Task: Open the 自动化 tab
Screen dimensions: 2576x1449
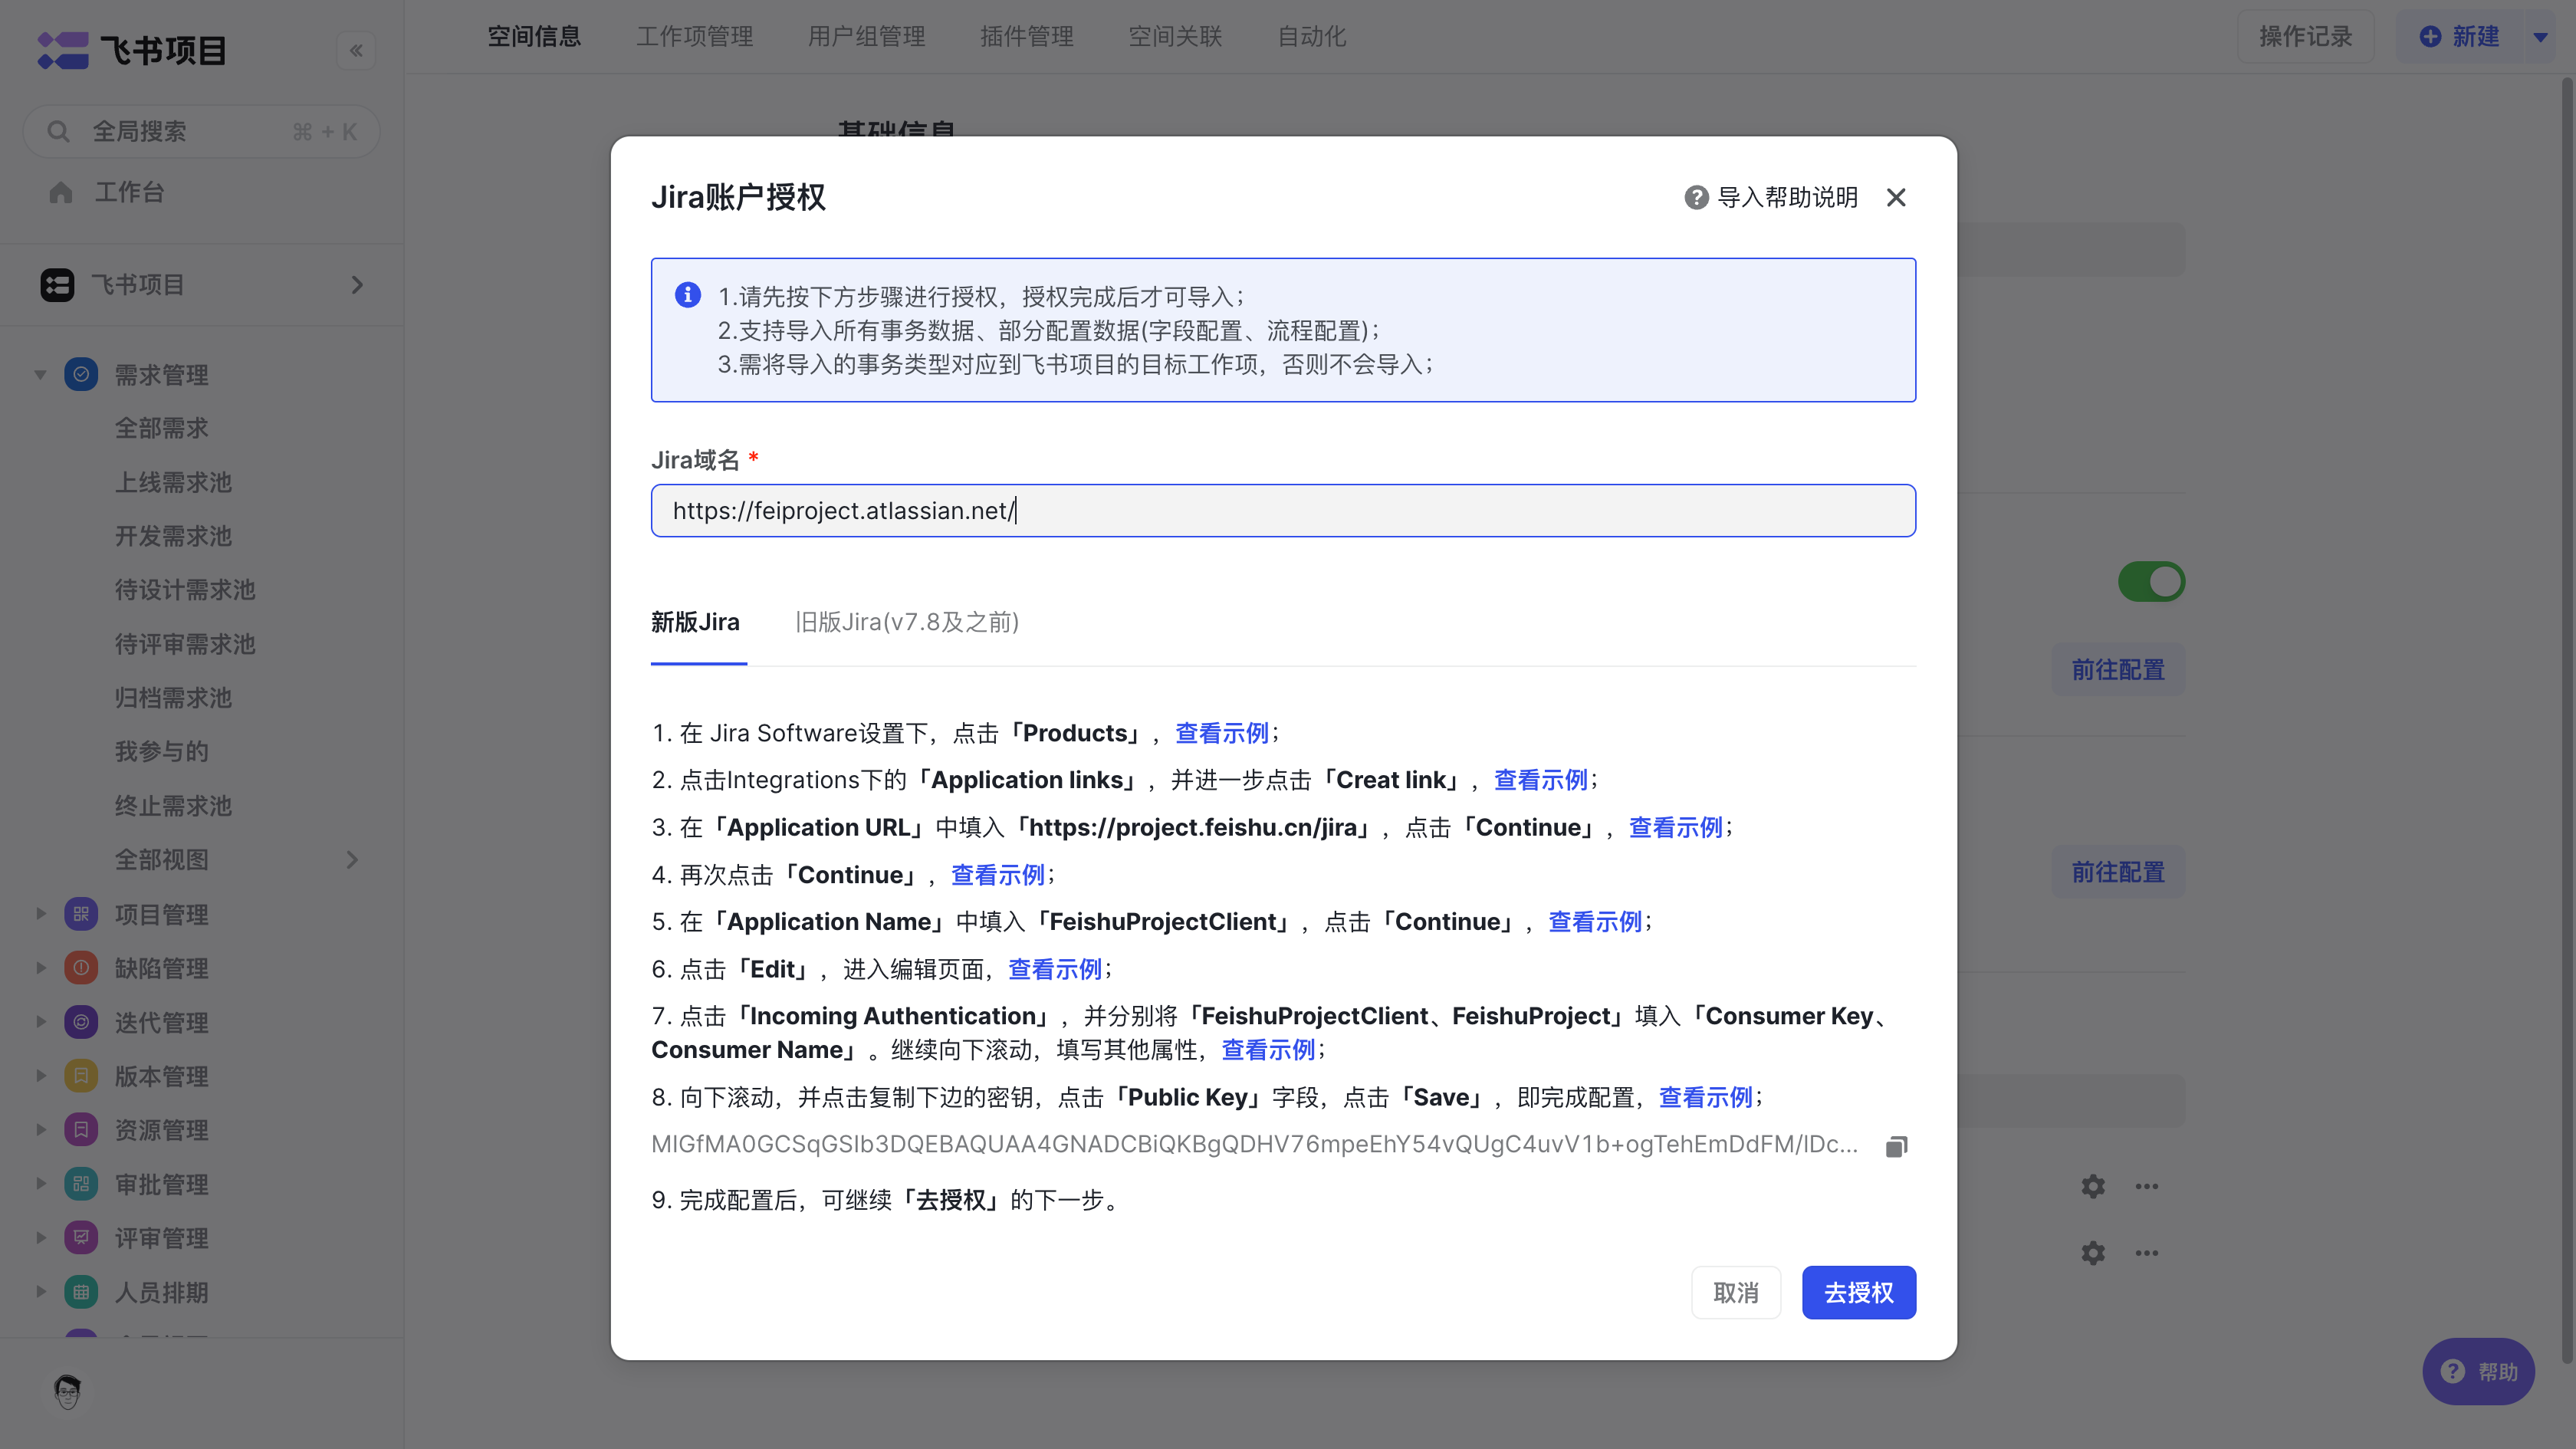Action: pos(1312,37)
